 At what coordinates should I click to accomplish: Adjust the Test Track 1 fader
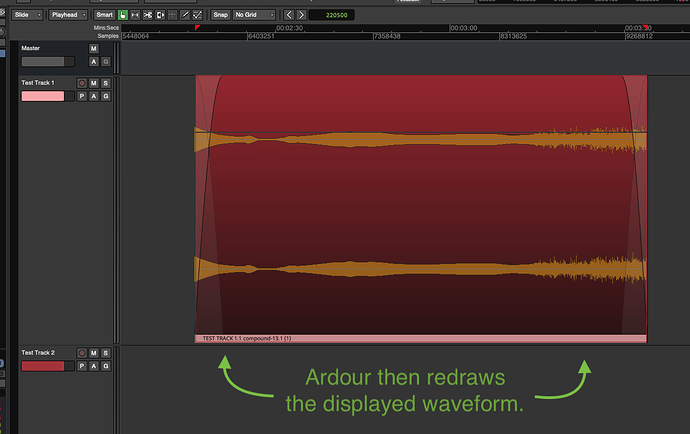coord(42,96)
